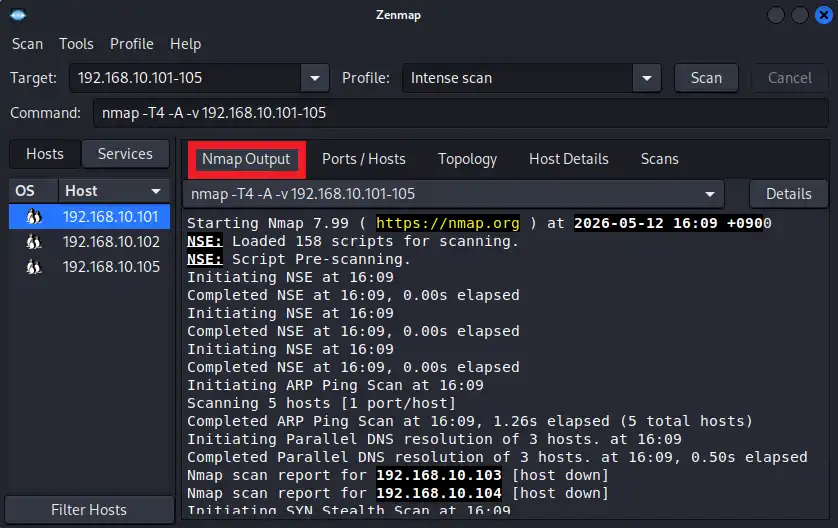Click the 'Initiating ARP Ping Scan' output line
The width and height of the screenshot is (838, 528).
335,385
